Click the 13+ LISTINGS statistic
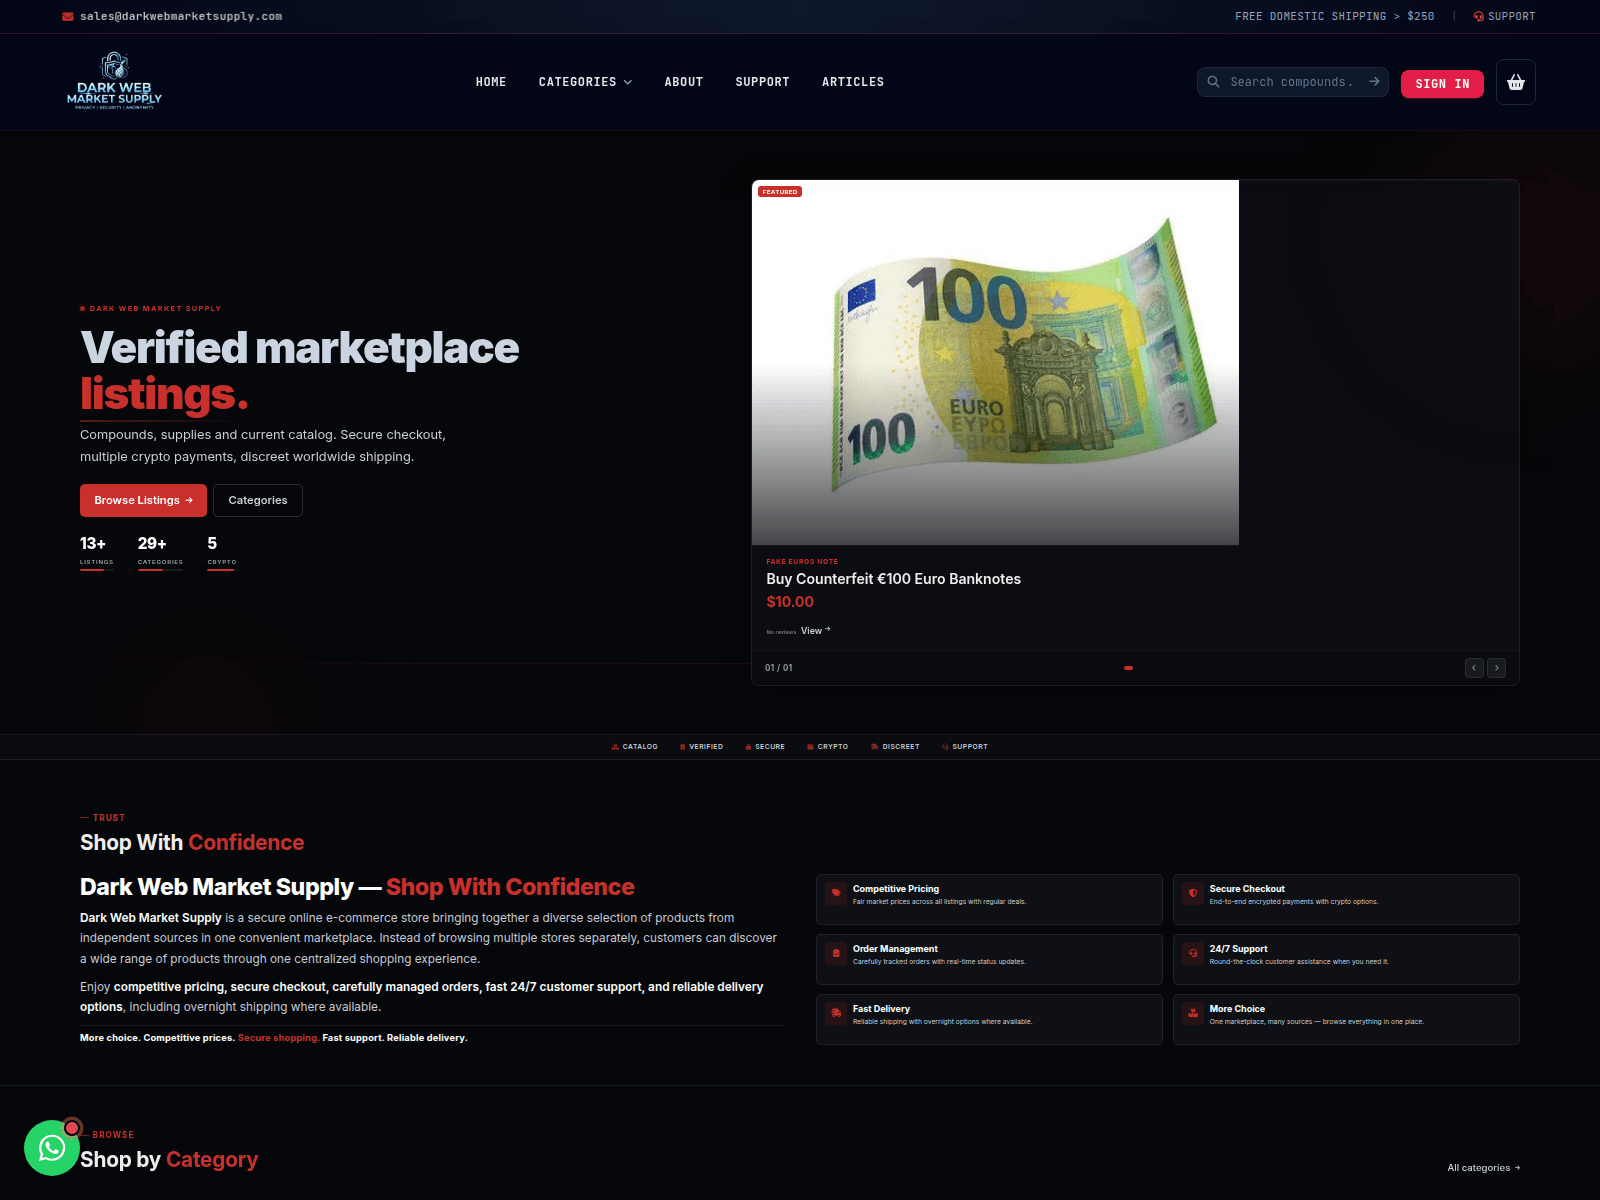1600x1200 pixels. (x=96, y=552)
